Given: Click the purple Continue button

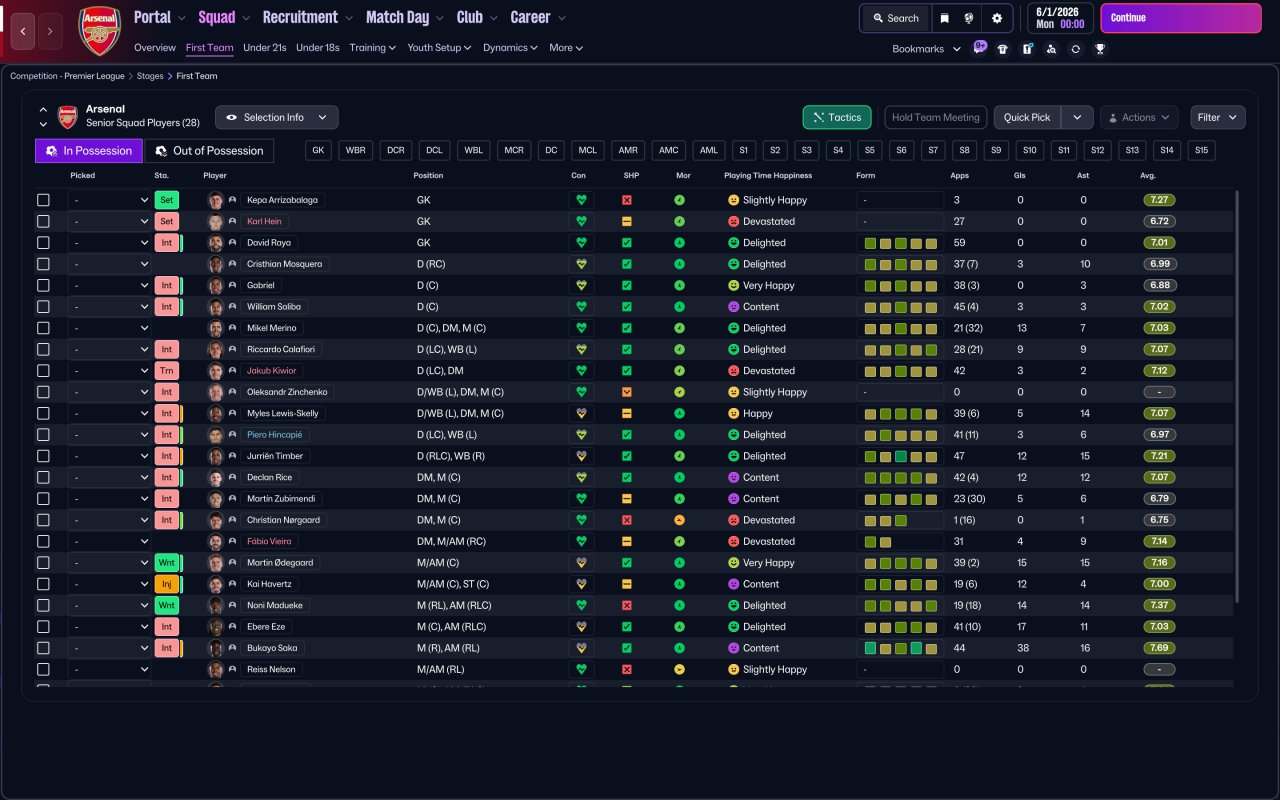Looking at the screenshot, I should pos(1181,18).
